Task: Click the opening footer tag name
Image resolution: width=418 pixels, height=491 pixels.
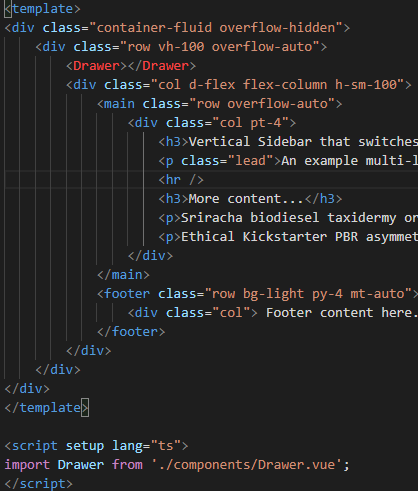Action: pos(127,294)
